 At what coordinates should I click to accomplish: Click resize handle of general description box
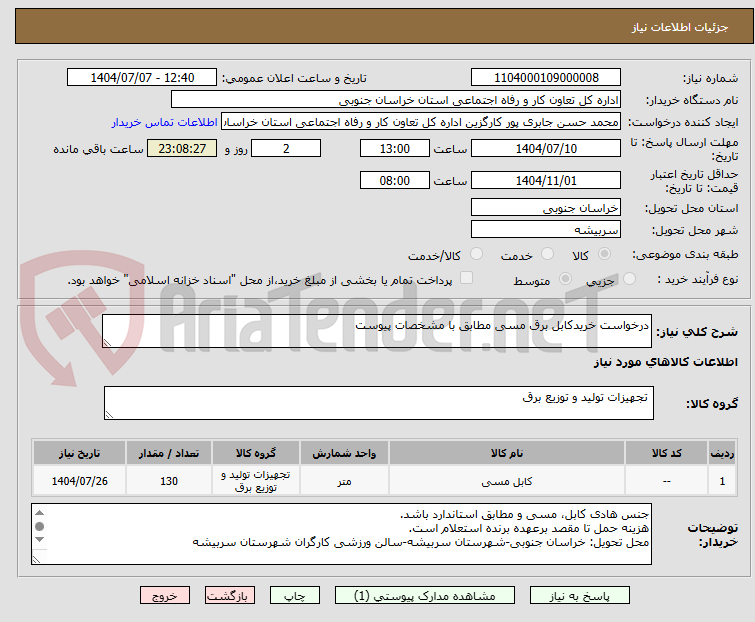pos(109,342)
